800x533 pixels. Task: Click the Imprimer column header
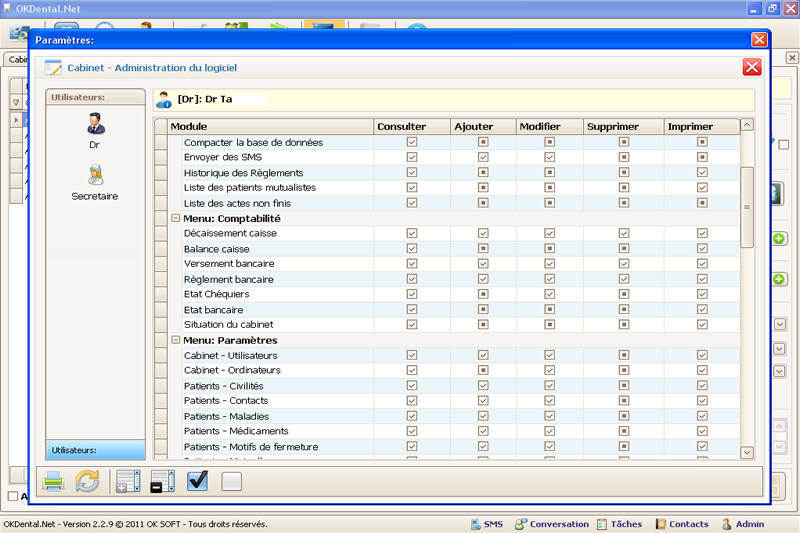click(x=702, y=126)
